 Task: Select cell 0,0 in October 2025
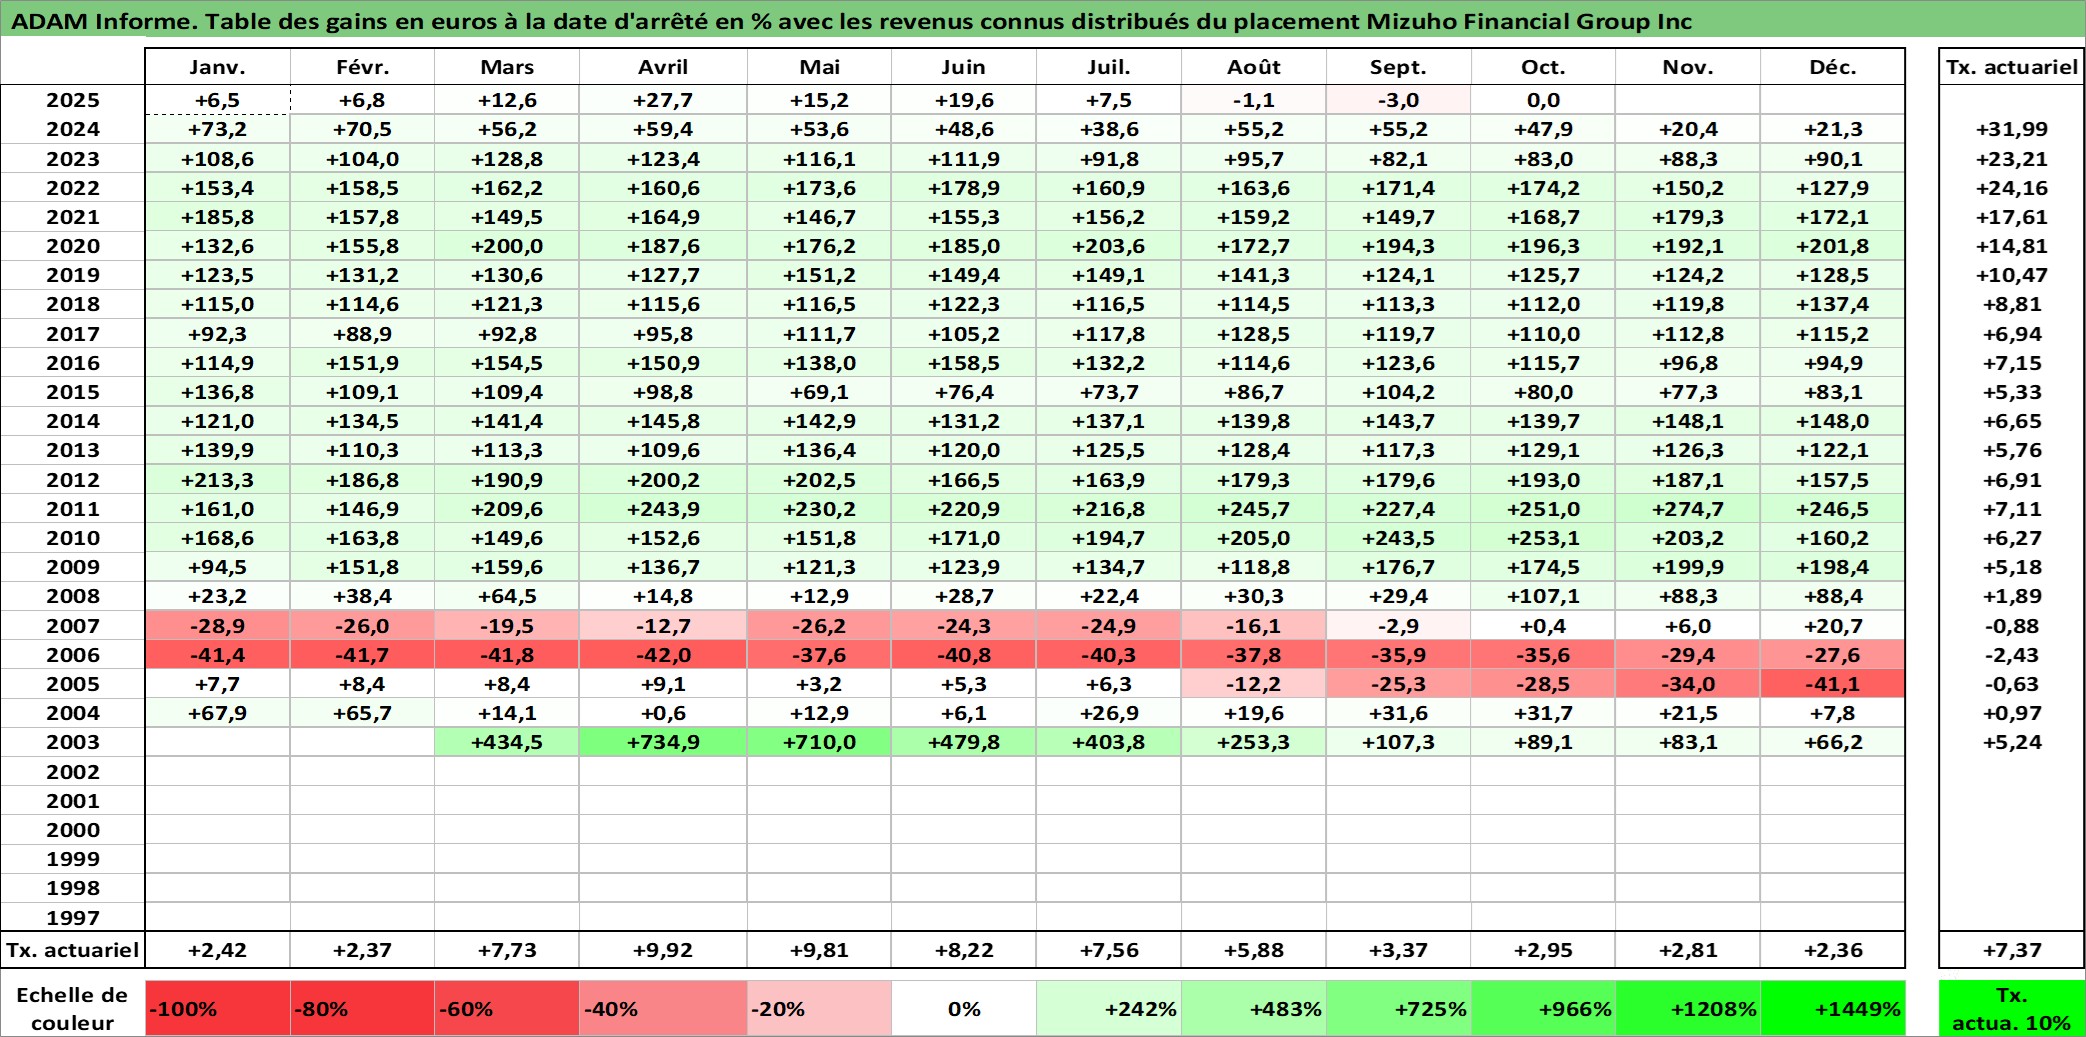point(1543,100)
